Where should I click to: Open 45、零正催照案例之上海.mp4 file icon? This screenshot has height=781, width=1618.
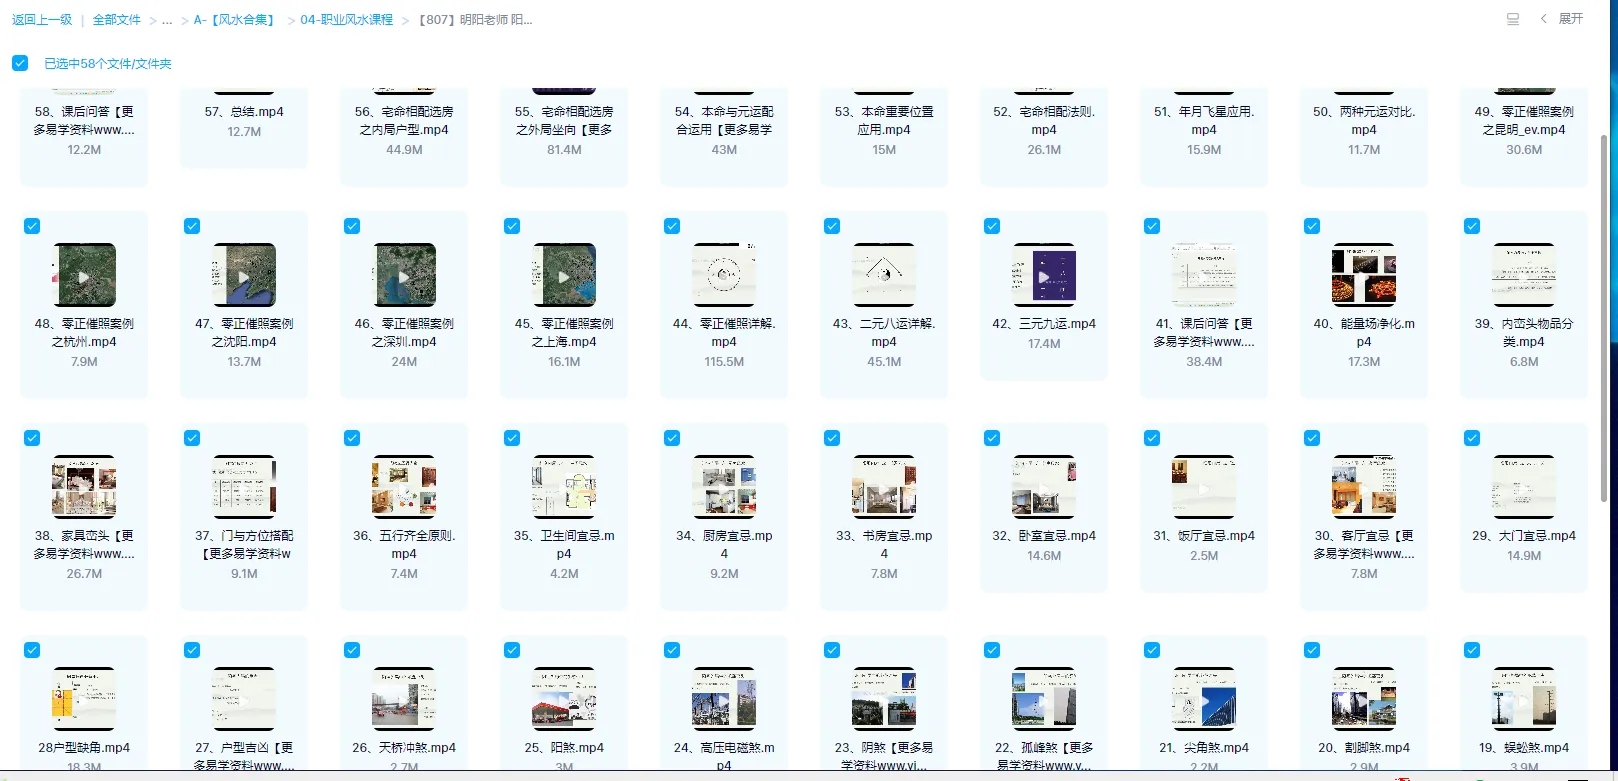(x=564, y=275)
